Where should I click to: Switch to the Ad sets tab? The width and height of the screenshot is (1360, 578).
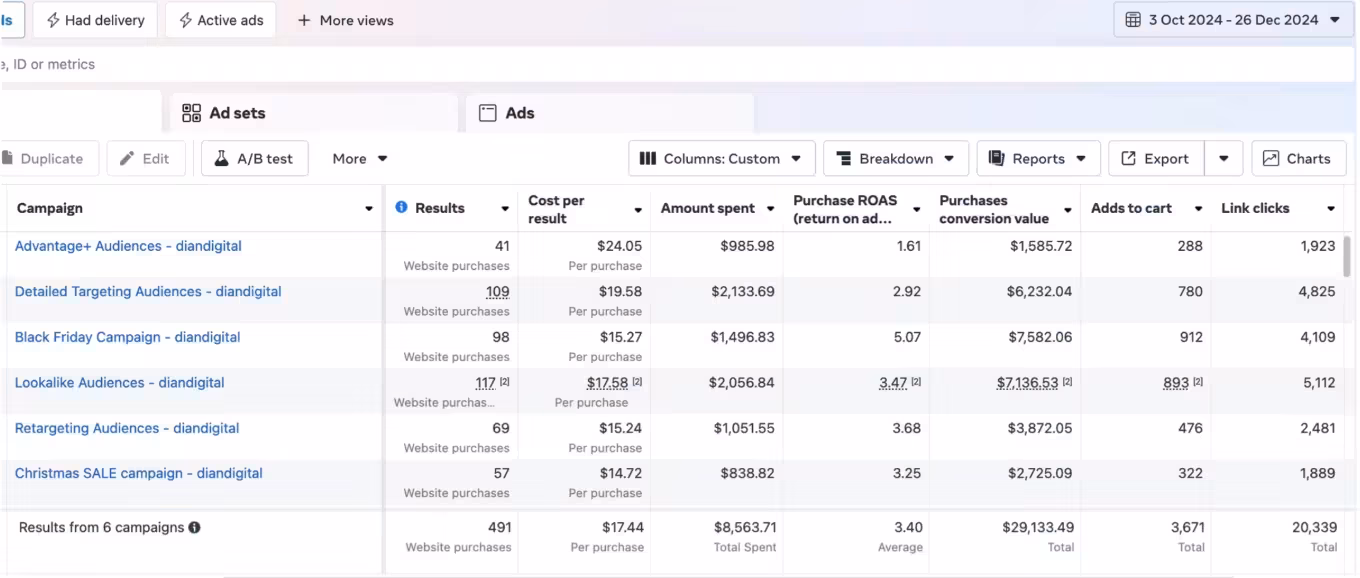[314, 113]
